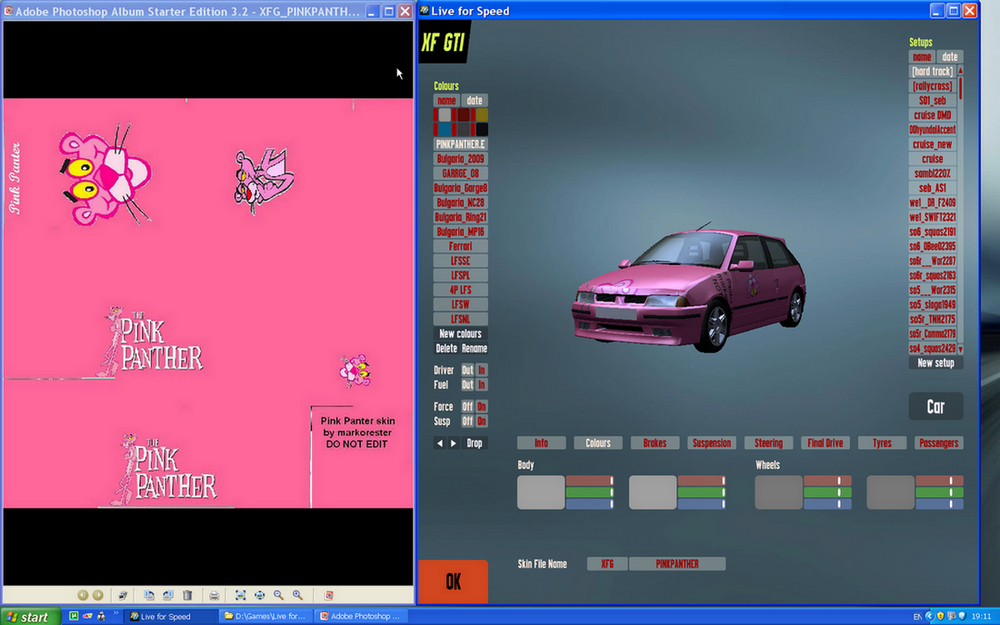Image resolution: width=1000 pixels, height=625 pixels.
Task: Click the printer icon in Album toolbar
Action: coord(214,595)
